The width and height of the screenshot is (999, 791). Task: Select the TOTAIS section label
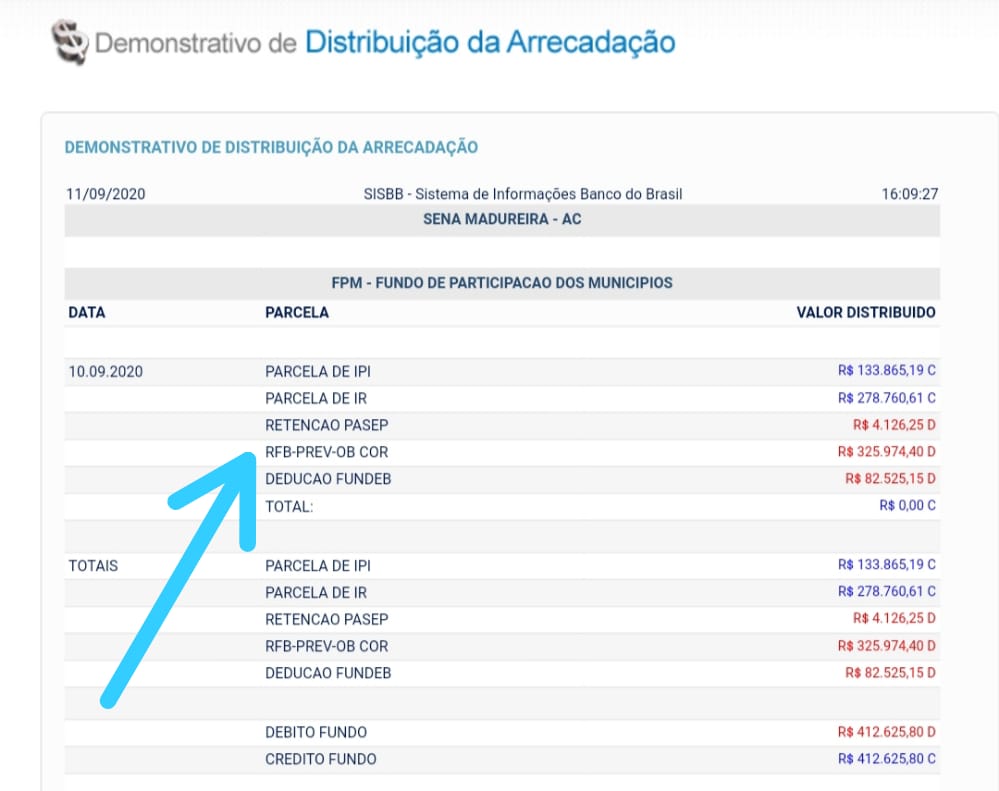pos(93,565)
